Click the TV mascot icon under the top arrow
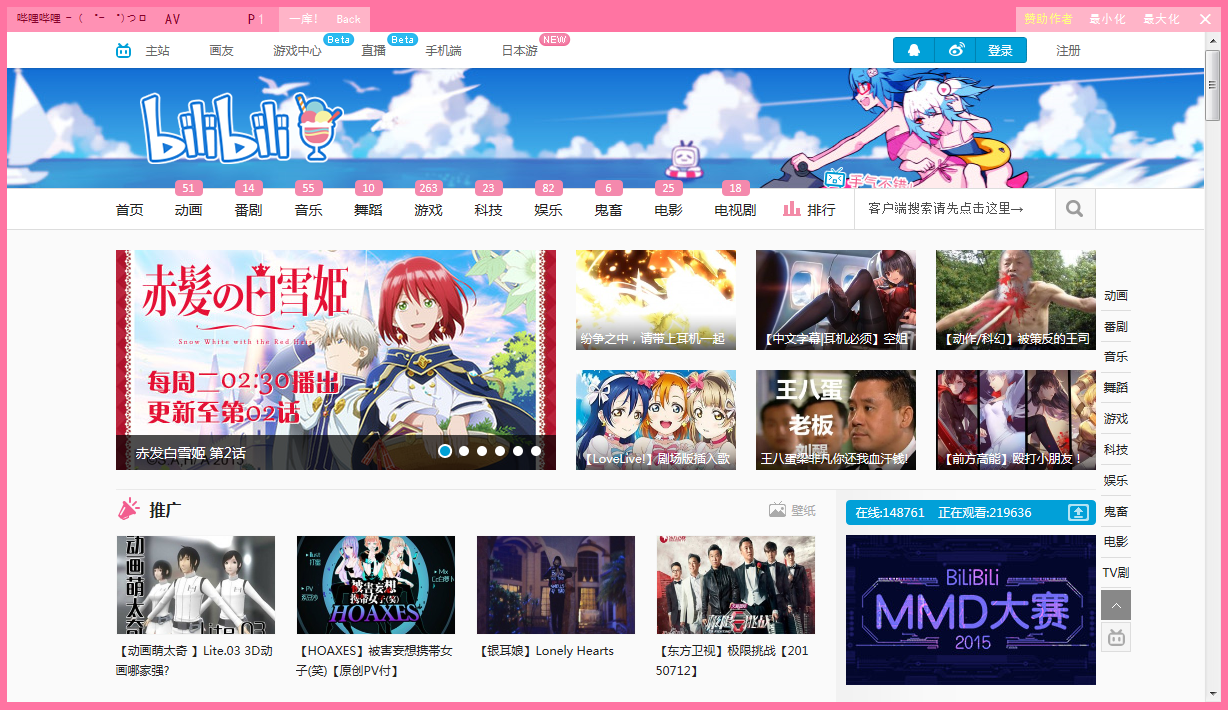Viewport: 1228px width, 710px height. (x=1116, y=637)
